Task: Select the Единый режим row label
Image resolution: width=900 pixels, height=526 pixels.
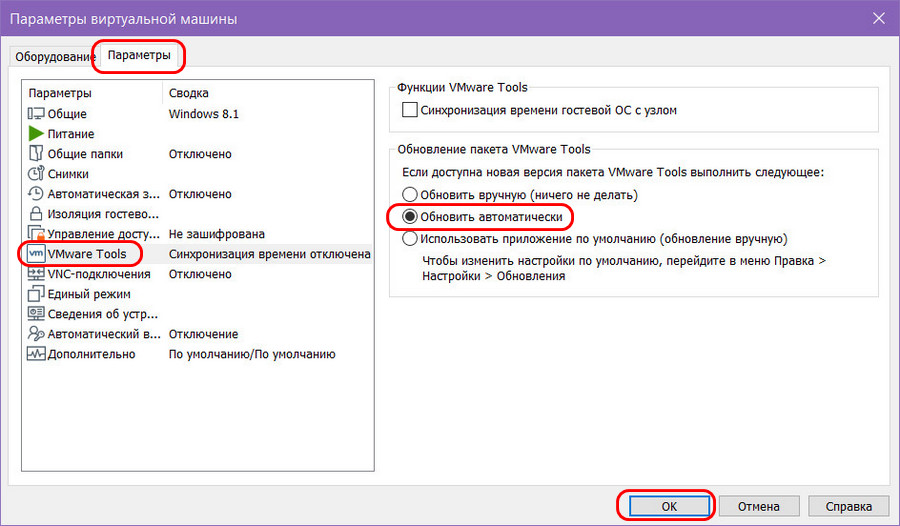Action: tap(89, 294)
